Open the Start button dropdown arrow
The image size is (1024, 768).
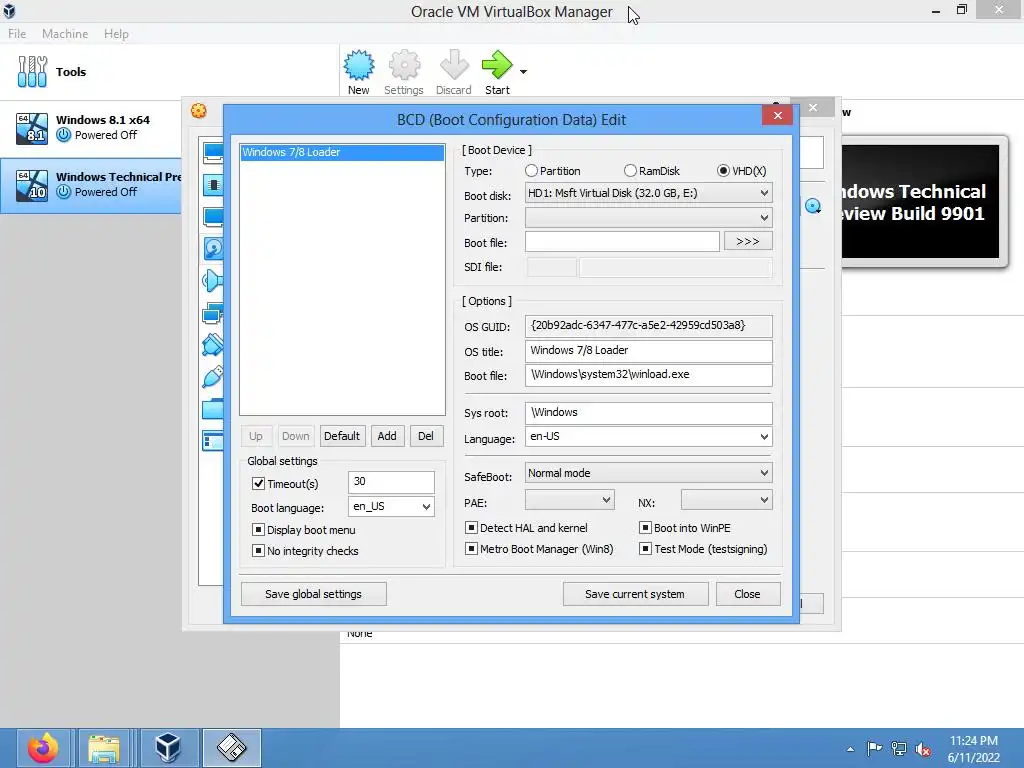point(523,72)
